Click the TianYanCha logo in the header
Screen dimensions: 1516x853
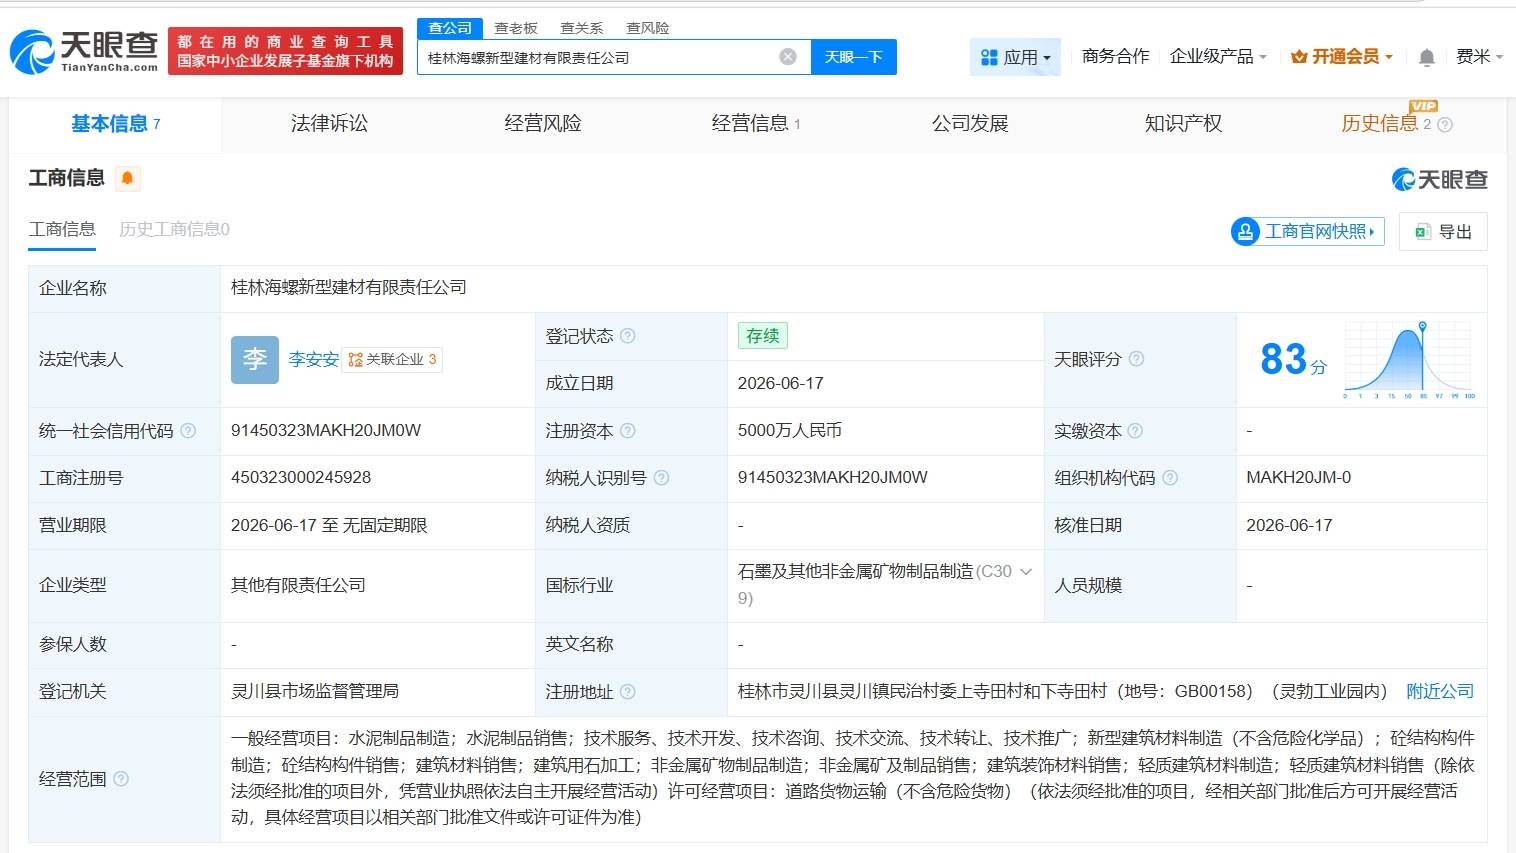pyautogui.click(x=84, y=50)
